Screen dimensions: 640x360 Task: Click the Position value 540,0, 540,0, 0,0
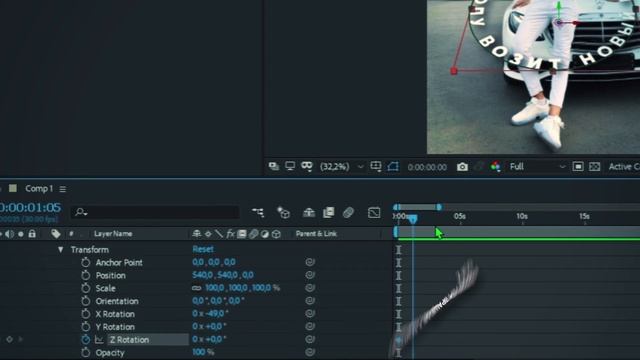(x=223, y=275)
